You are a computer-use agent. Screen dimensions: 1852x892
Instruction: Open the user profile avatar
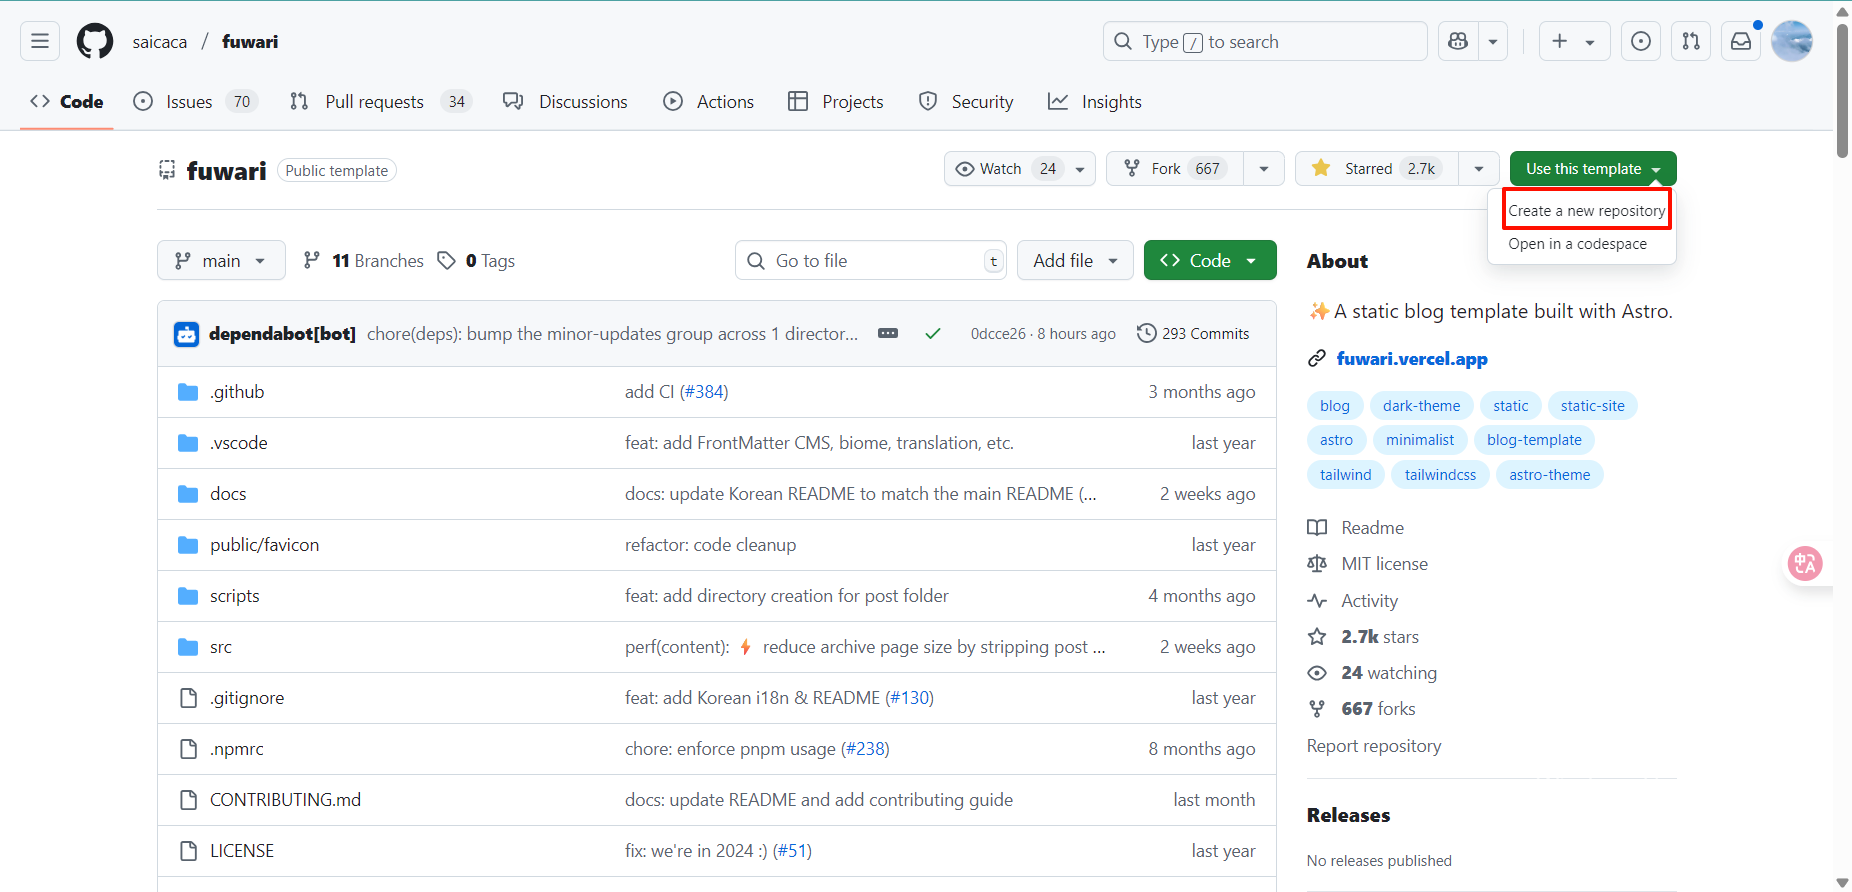pyautogui.click(x=1791, y=41)
